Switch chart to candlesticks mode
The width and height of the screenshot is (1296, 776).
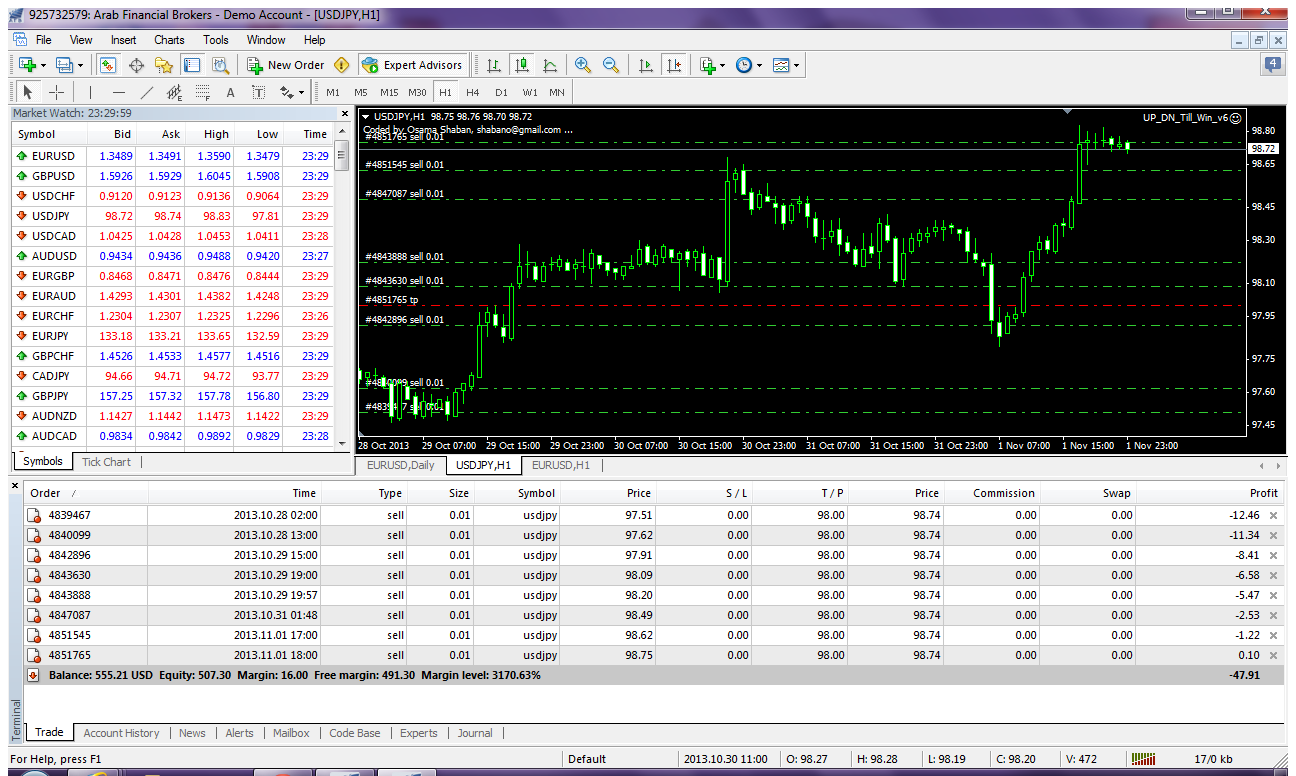(521, 65)
